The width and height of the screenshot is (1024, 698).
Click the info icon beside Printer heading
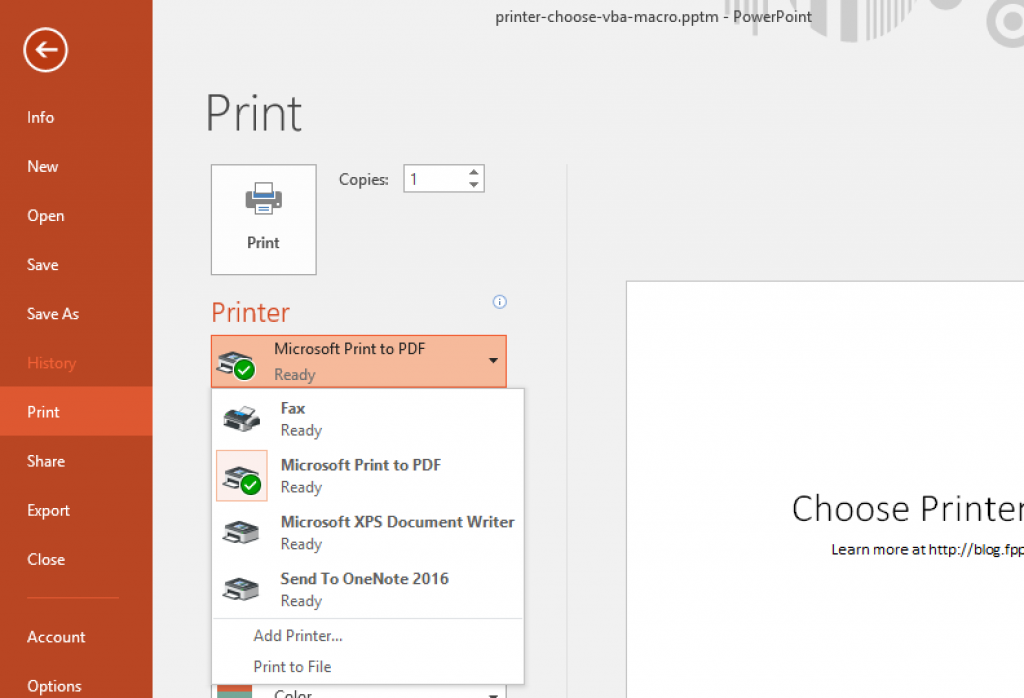(x=499, y=301)
